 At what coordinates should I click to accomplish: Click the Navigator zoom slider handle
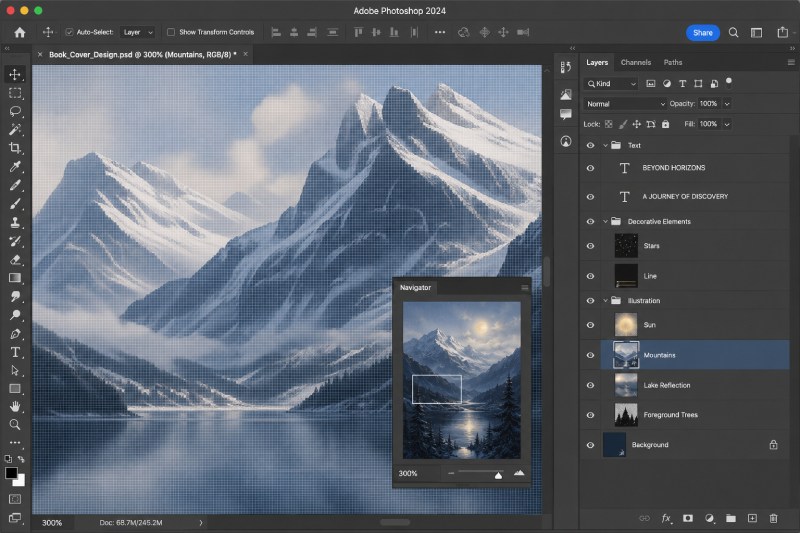point(498,475)
